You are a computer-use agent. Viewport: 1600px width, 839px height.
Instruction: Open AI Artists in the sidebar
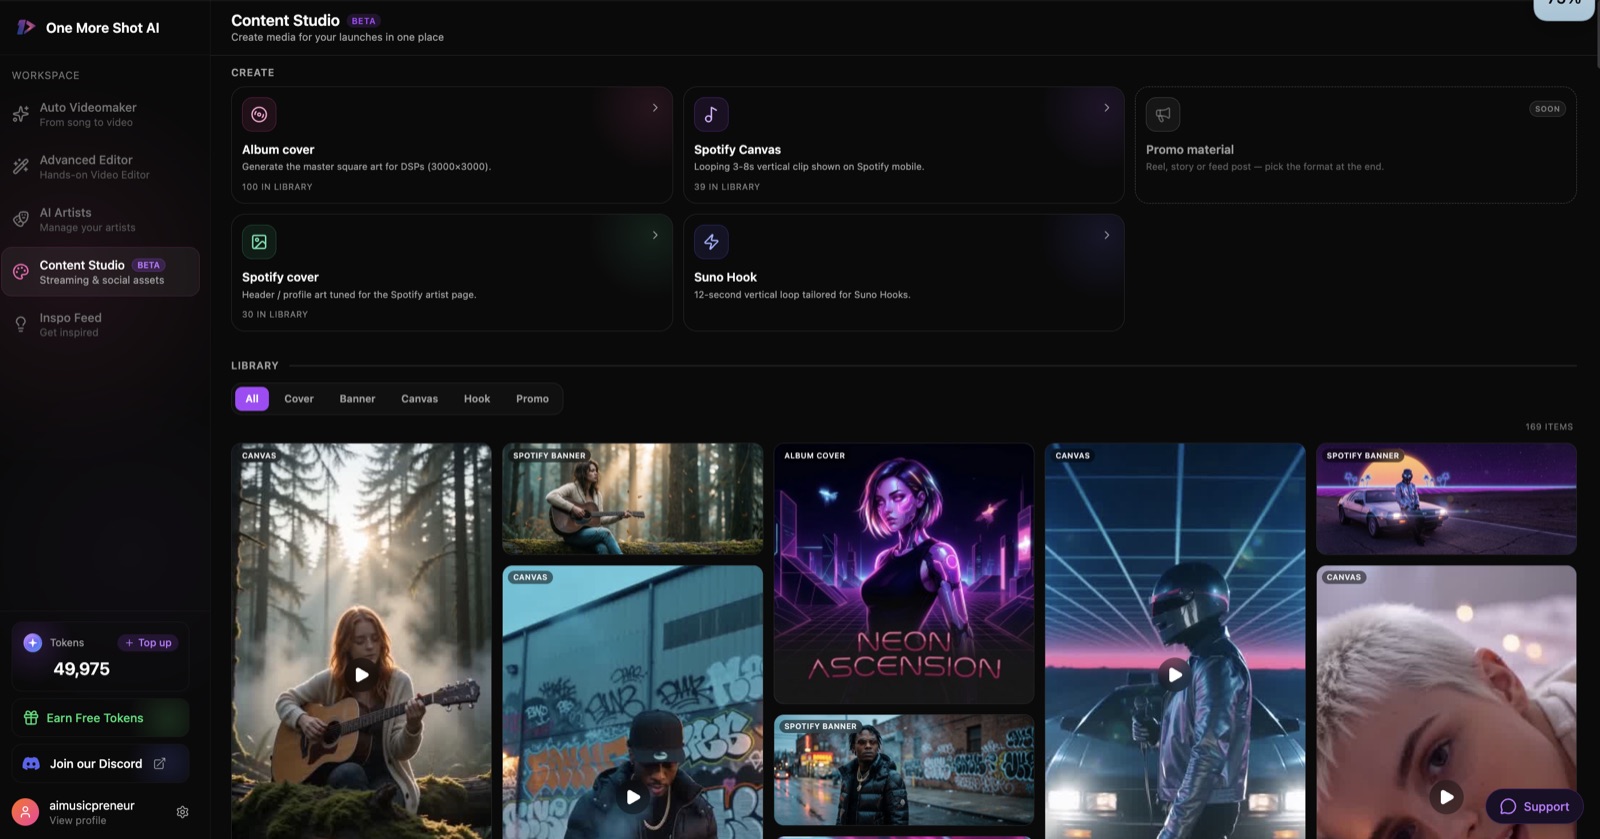[x=100, y=219]
